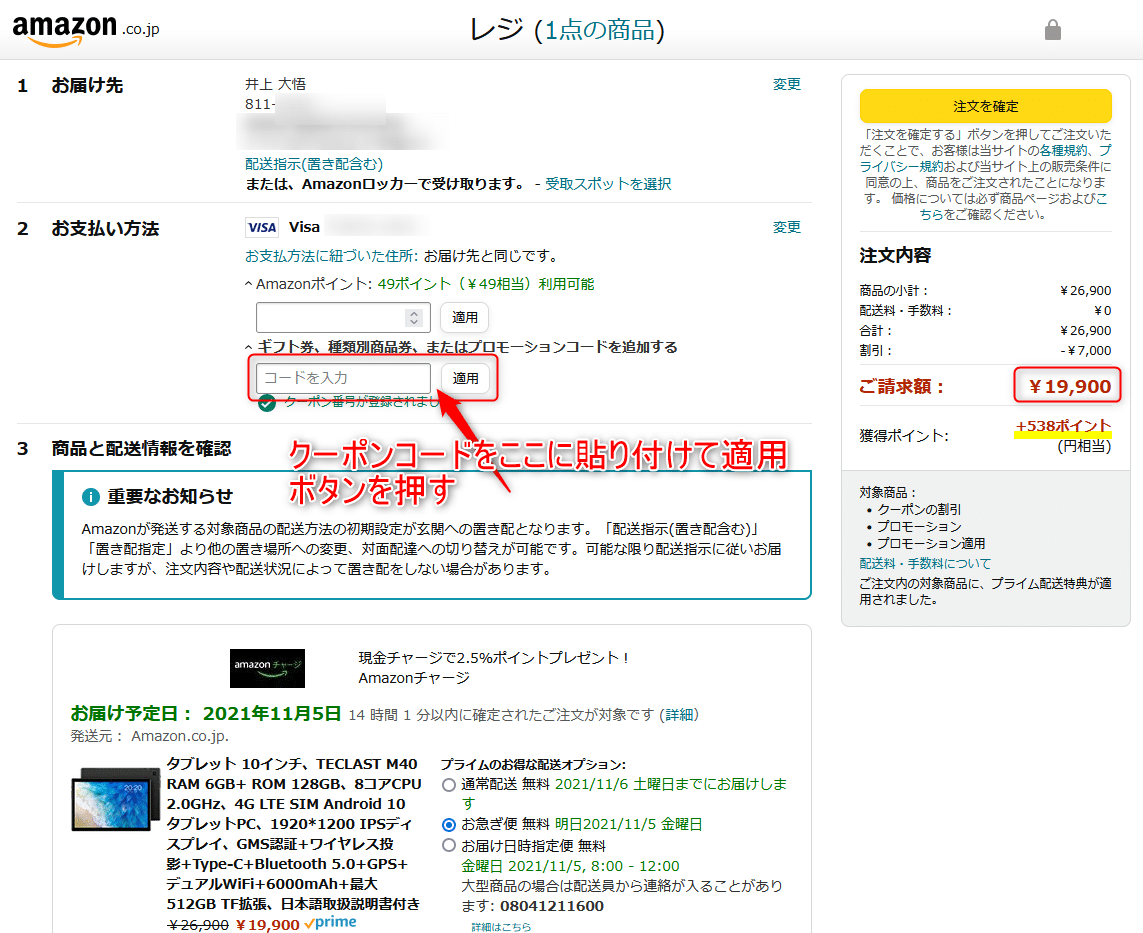Collapse the ギフト券・プロモーションコード section chevron
Image resolution: width=1143 pixels, height=933 pixels.
[x=249, y=348]
